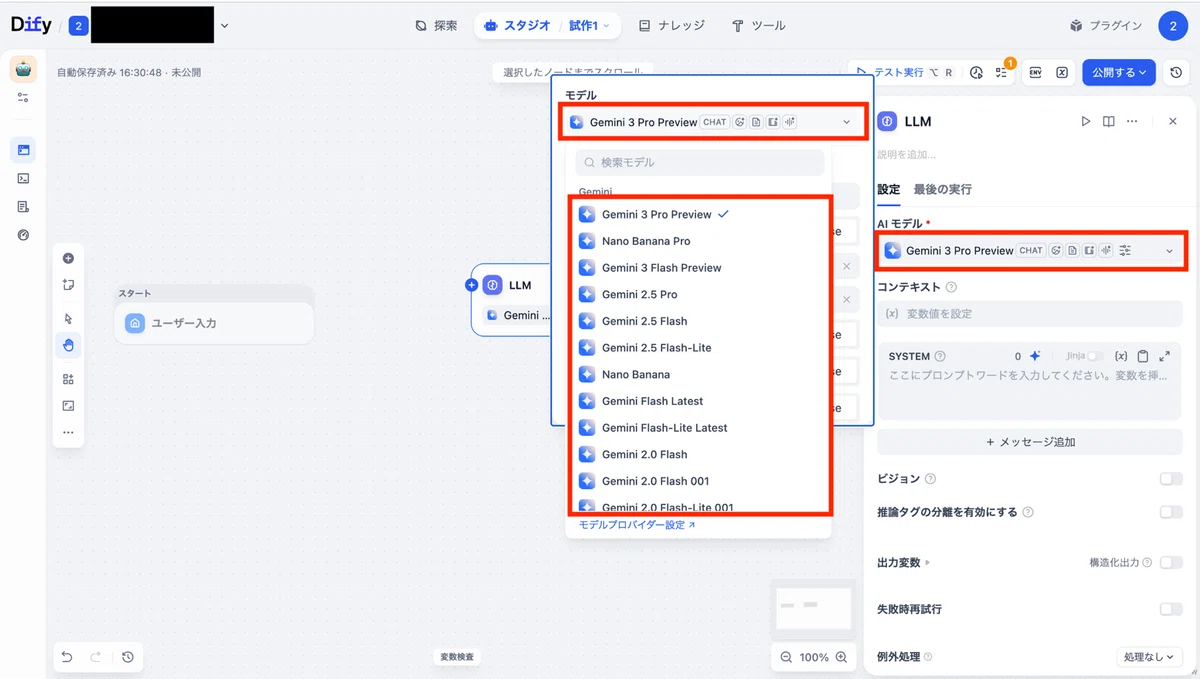
Task: Pick Gemini Flash Latest model
Action: click(x=700, y=401)
